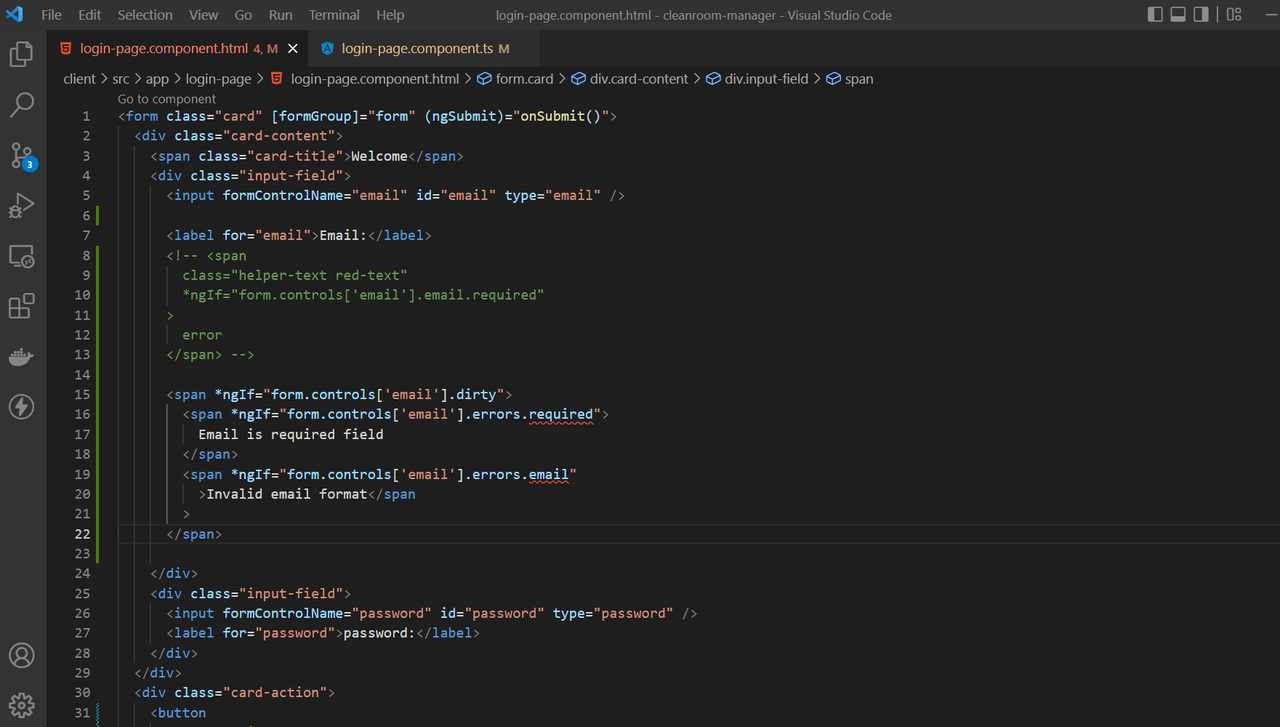Select span in breadcrumb
This screenshot has width=1280, height=727.
[x=859, y=79]
